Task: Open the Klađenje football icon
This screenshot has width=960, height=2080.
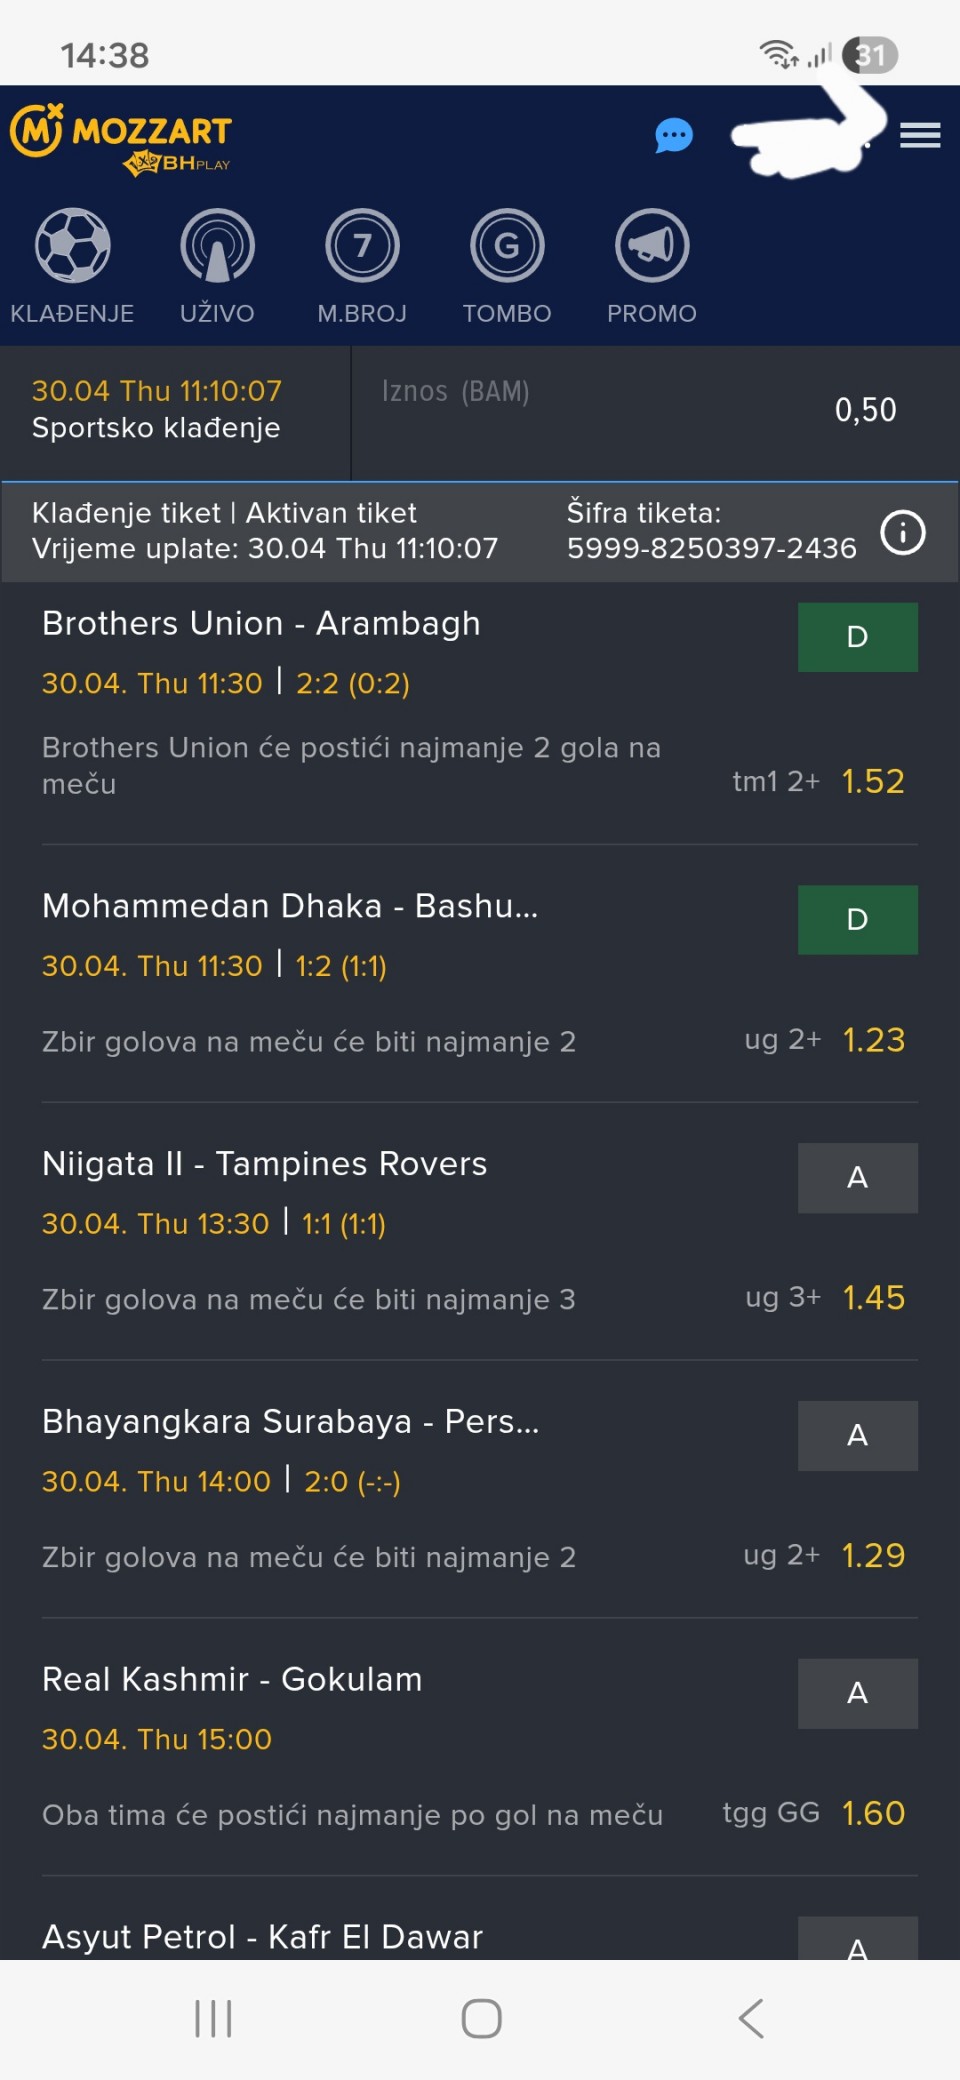Action: (72, 246)
